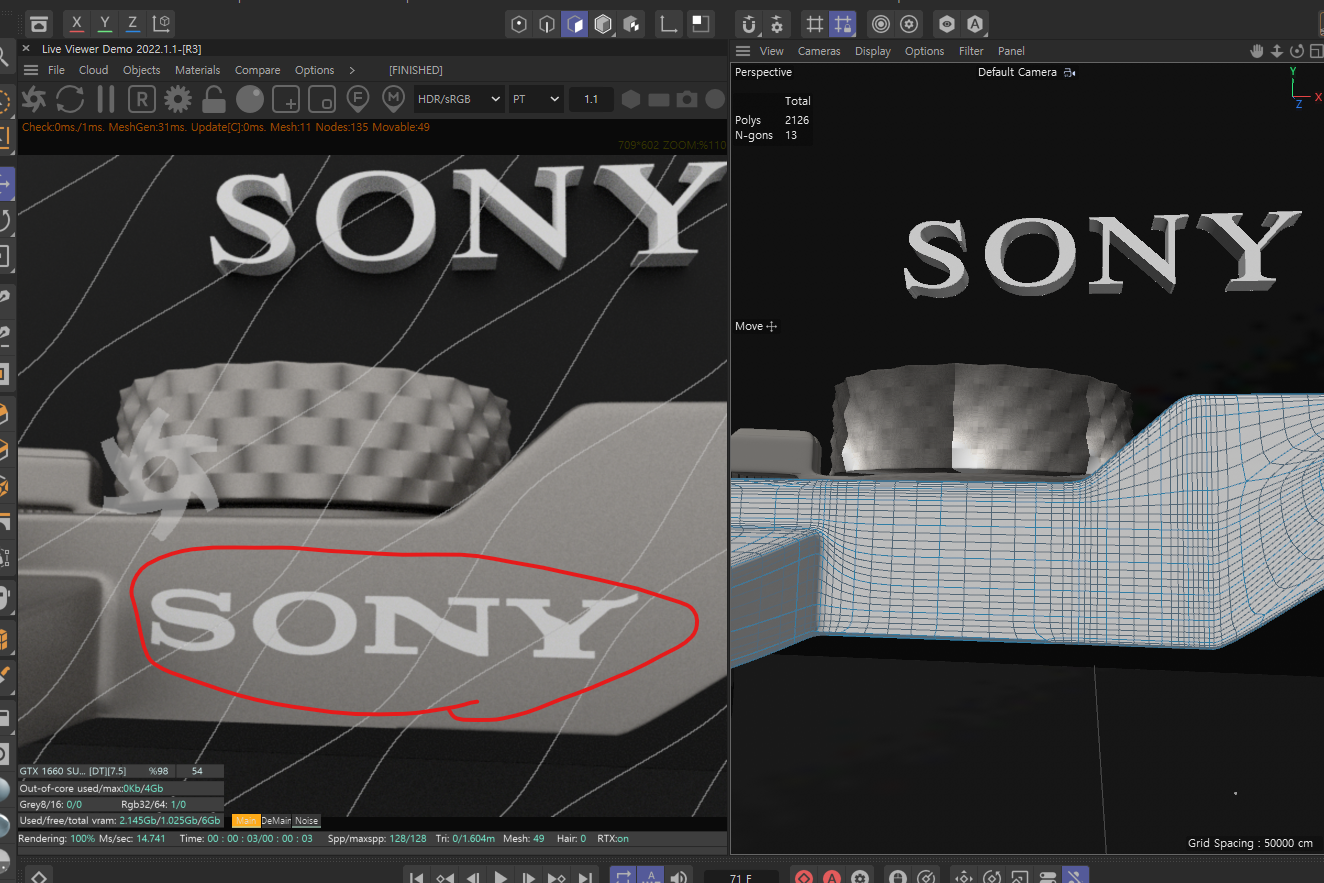The width and height of the screenshot is (1324, 883).
Task: Open viewport hamburger menu
Action: click(x=742, y=51)
